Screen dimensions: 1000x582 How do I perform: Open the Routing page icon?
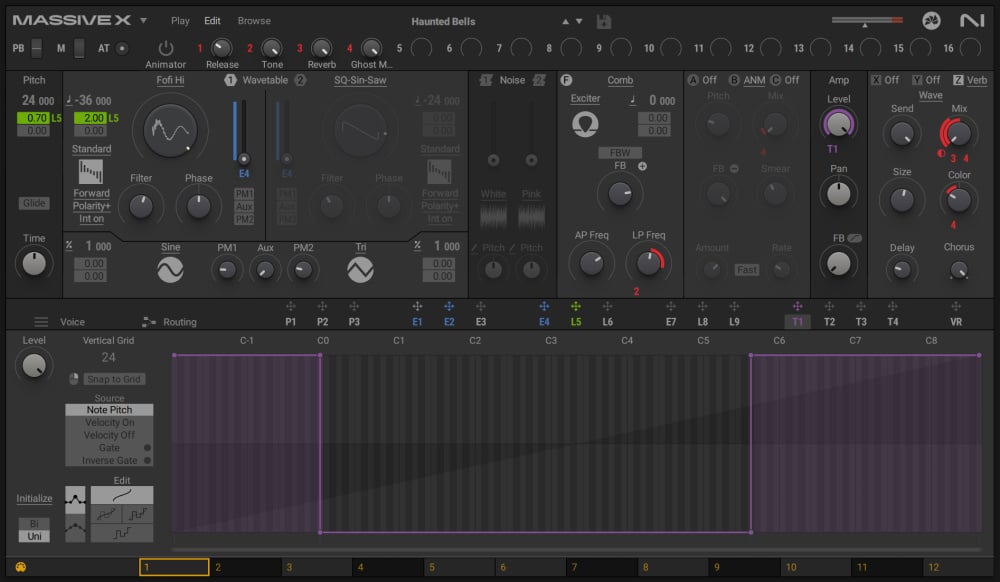[x=149, y=322]
